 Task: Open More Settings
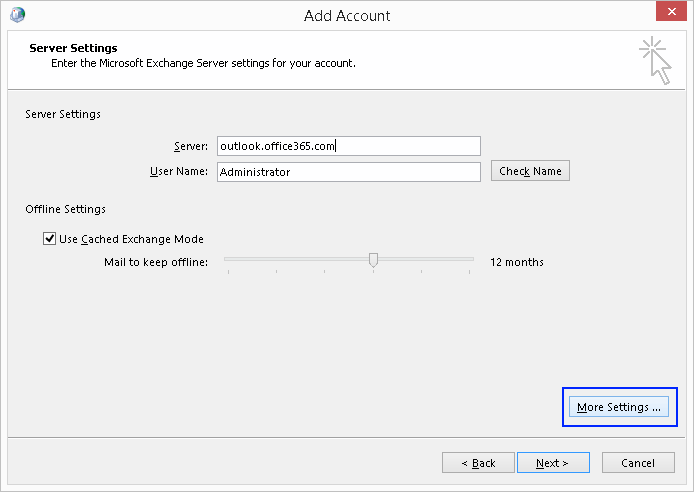[619, 407]
